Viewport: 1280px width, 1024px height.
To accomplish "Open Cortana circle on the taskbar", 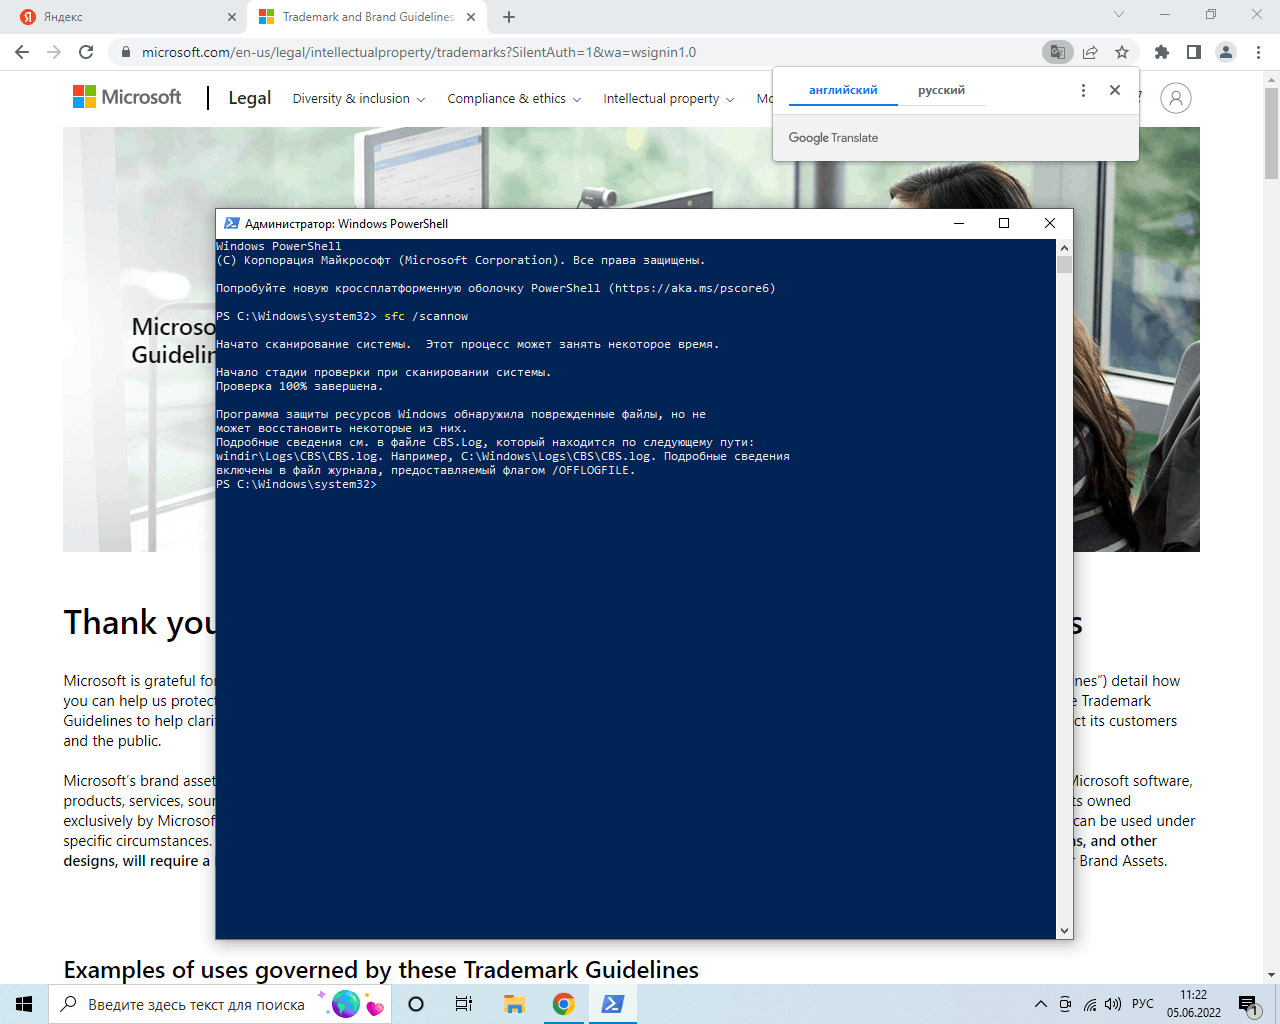I will (416, 1004).
